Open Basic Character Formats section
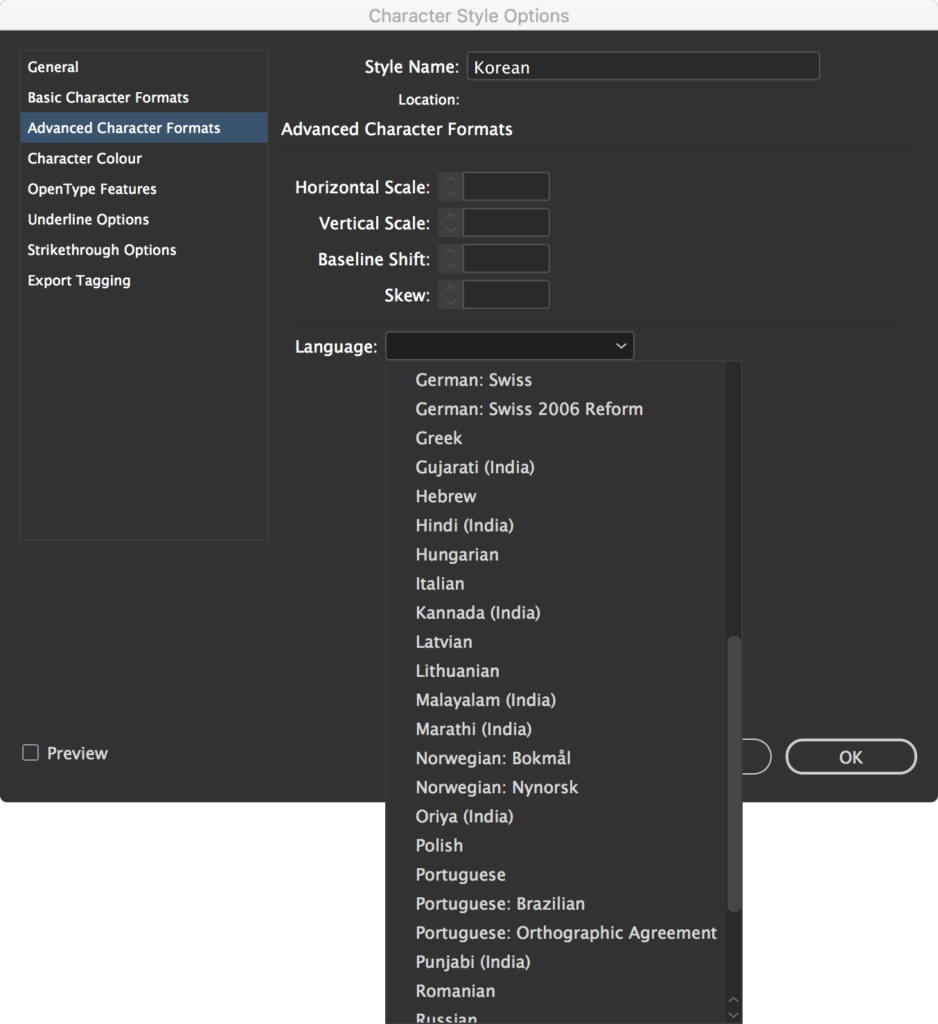Viewport: 938px width, 1024px height. (x=144, y=97)
